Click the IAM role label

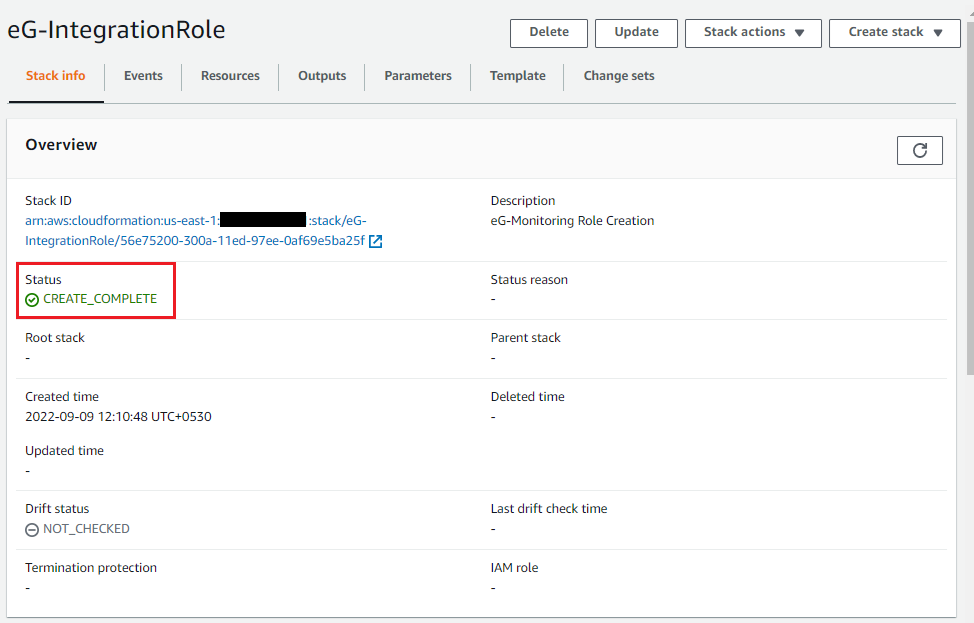[x=514, y=568]
